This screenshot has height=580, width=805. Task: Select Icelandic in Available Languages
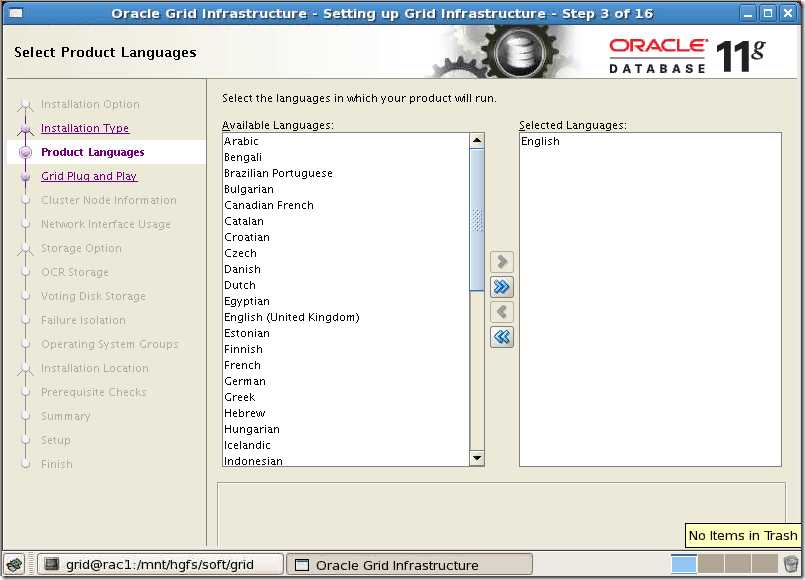tap(346, 445)
